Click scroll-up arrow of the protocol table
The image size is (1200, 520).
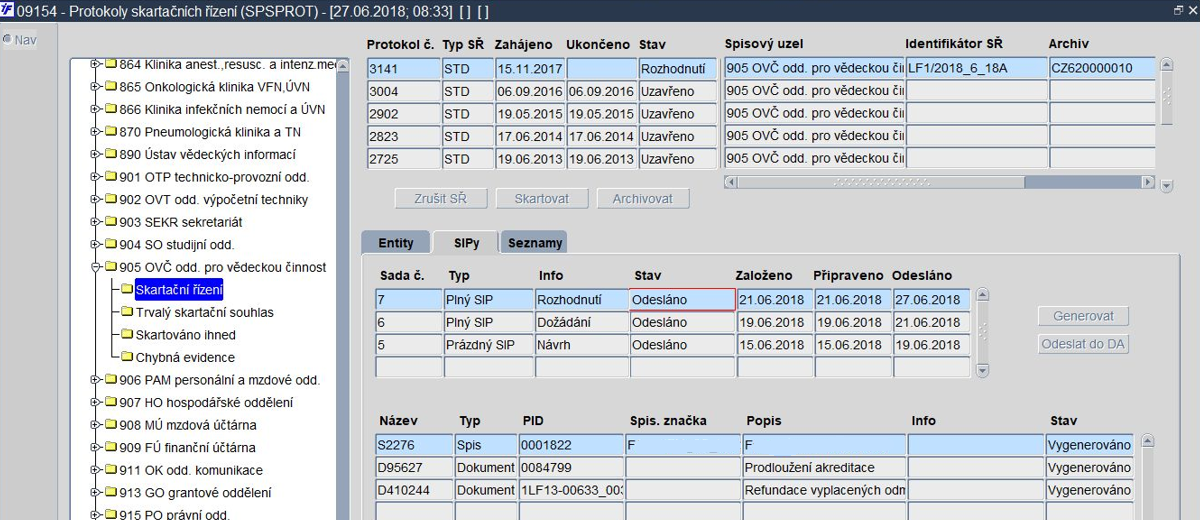click(1166, 67)
